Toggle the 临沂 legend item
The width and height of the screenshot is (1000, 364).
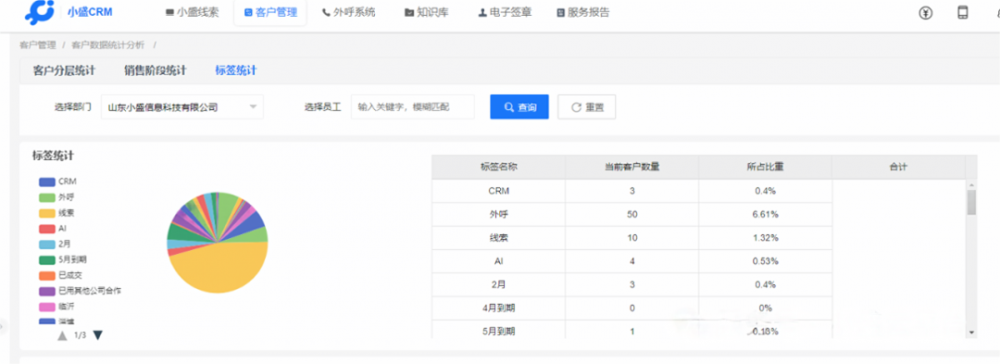pyautogui.click(x=57, y=307)
